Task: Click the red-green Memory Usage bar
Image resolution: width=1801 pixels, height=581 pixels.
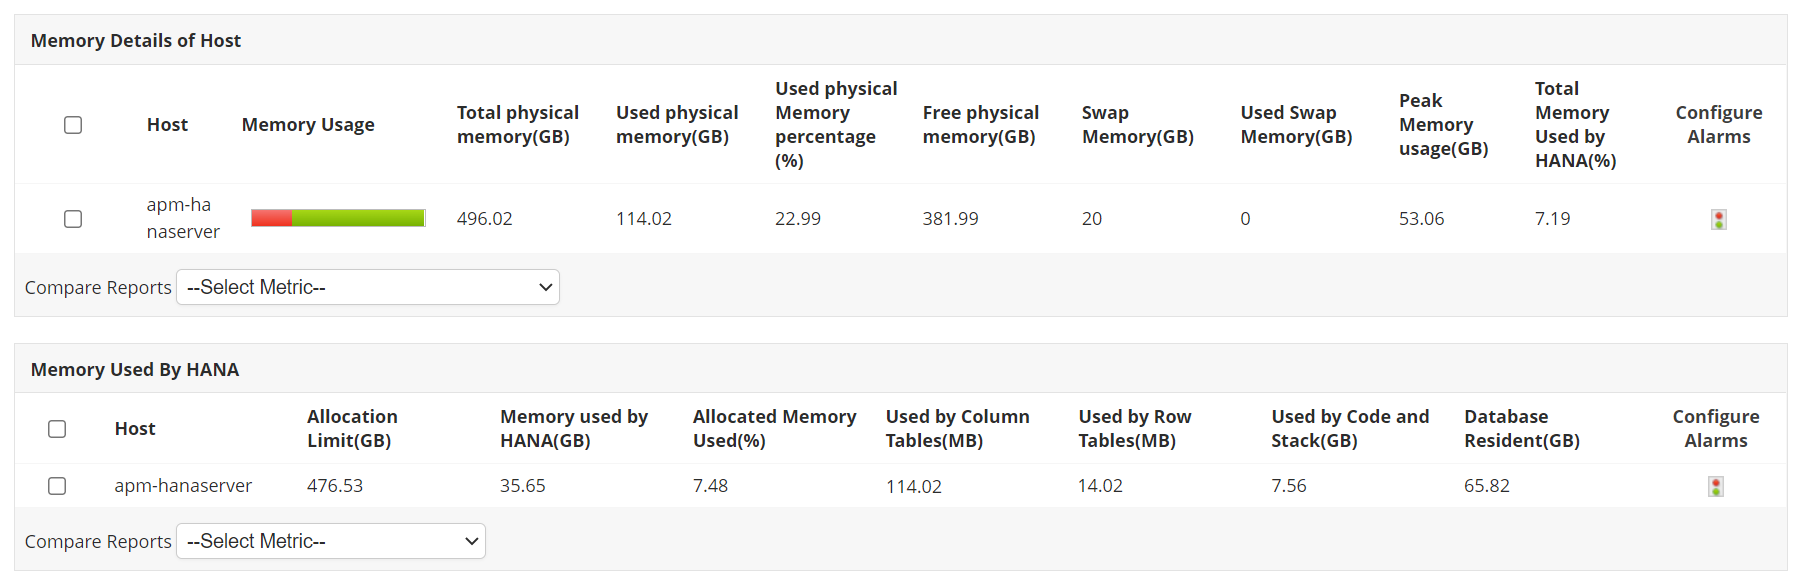Action: coord(338,218)
